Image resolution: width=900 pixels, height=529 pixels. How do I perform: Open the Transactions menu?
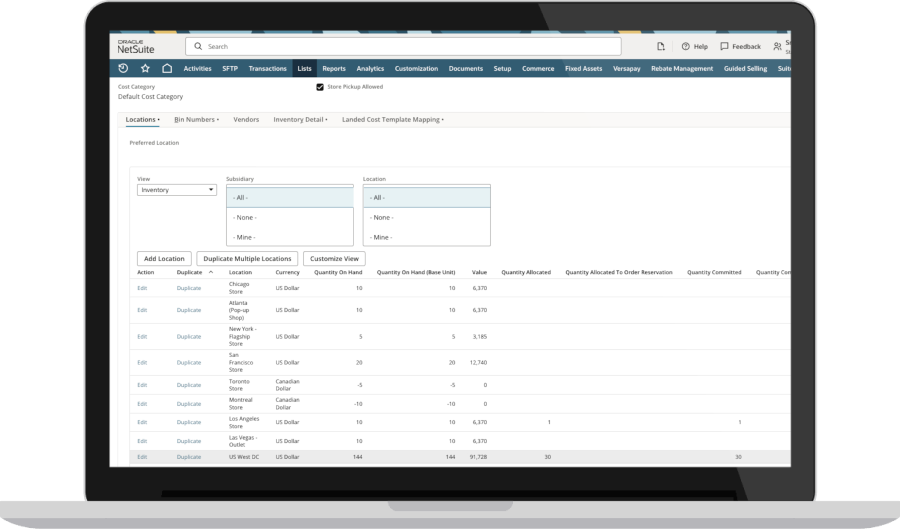coord(267,69)
